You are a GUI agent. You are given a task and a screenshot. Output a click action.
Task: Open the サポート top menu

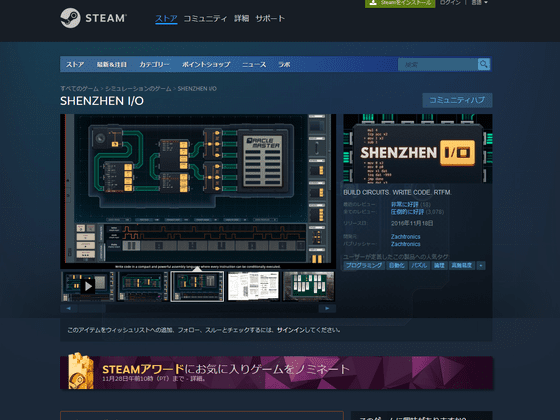[x=270, y=19]
